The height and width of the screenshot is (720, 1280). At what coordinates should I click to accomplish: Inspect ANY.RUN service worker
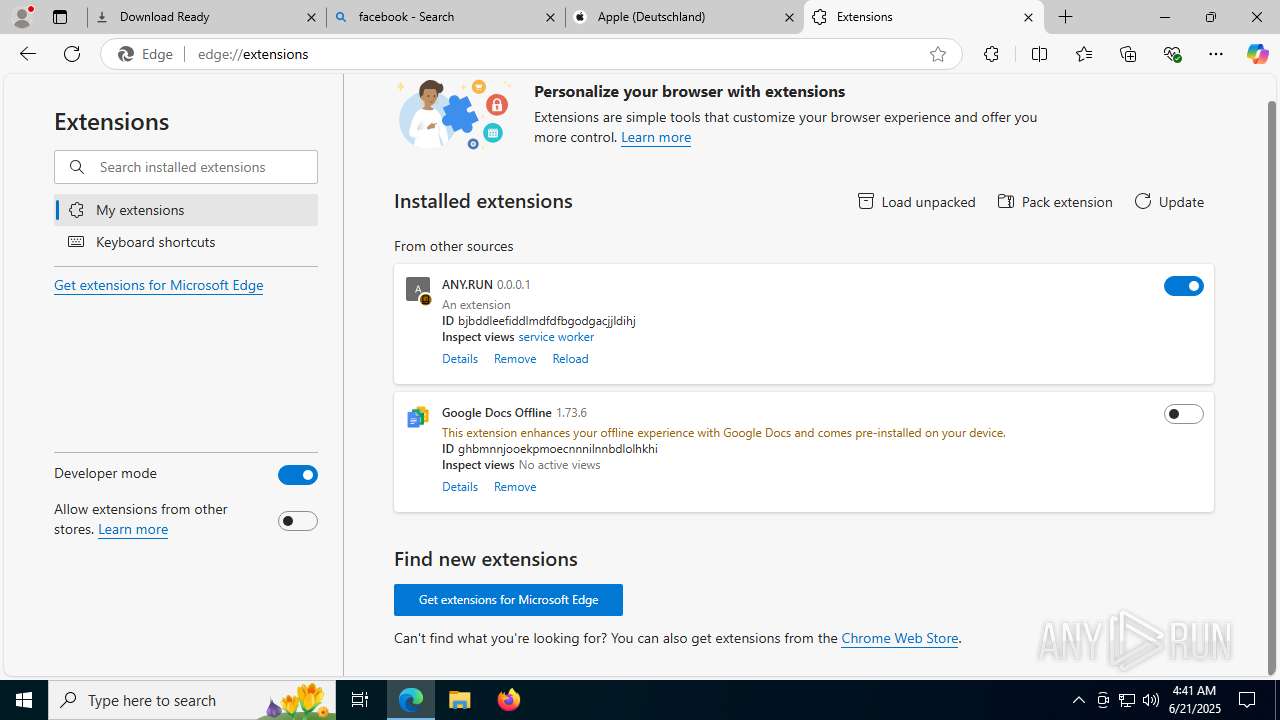pos(556,337)
